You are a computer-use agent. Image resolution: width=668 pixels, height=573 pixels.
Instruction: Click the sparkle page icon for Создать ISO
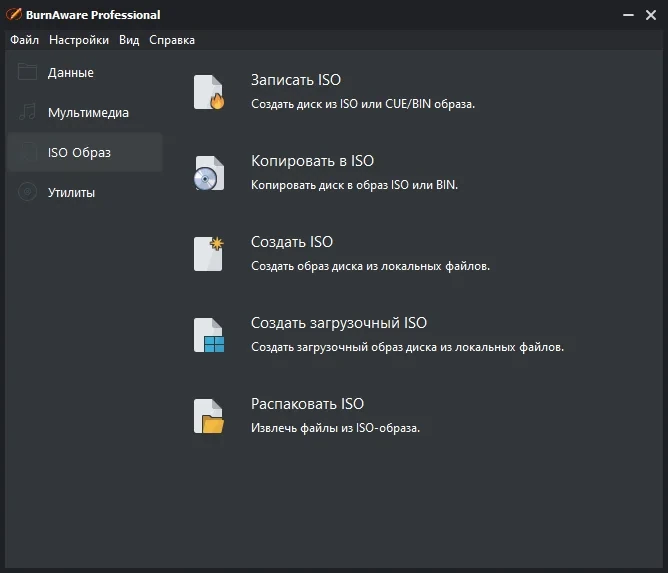click(209, 254)
